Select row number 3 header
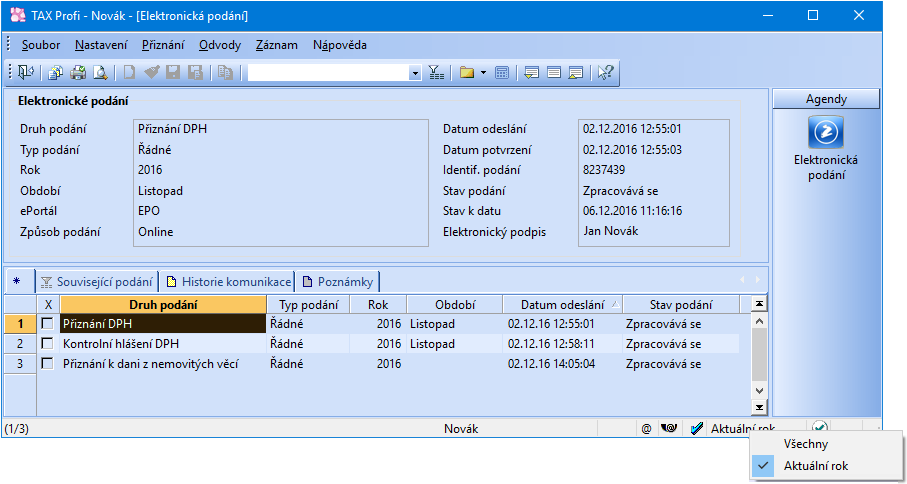 click(x=20, y=364)
